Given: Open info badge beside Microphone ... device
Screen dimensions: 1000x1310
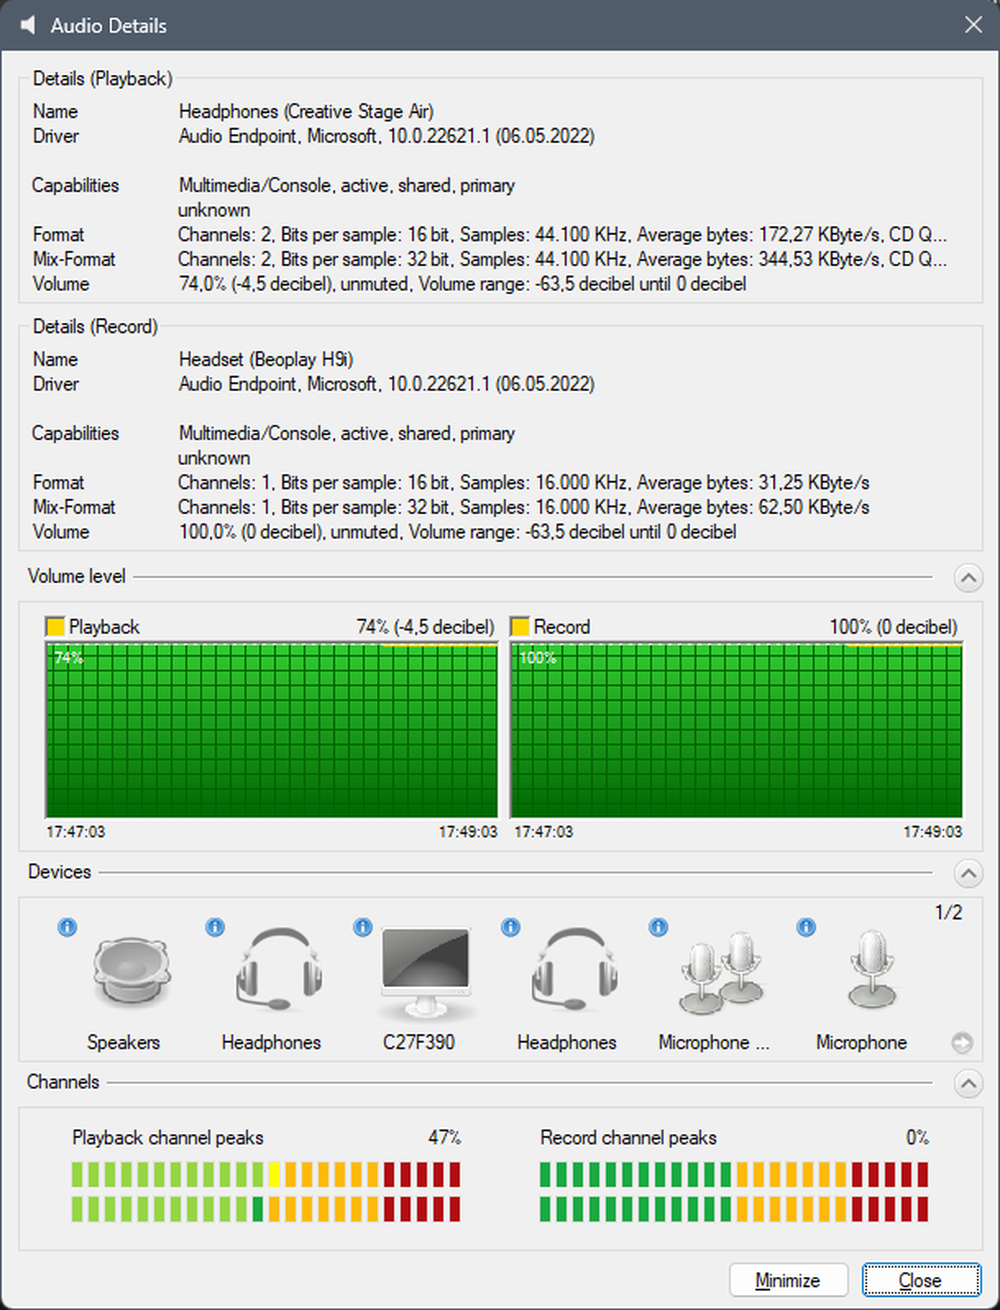Looking at the screenshot, I should [658, 927].
